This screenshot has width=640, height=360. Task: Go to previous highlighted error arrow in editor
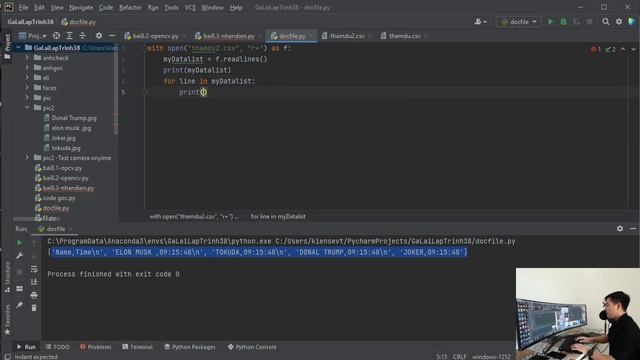click(623, 49)
